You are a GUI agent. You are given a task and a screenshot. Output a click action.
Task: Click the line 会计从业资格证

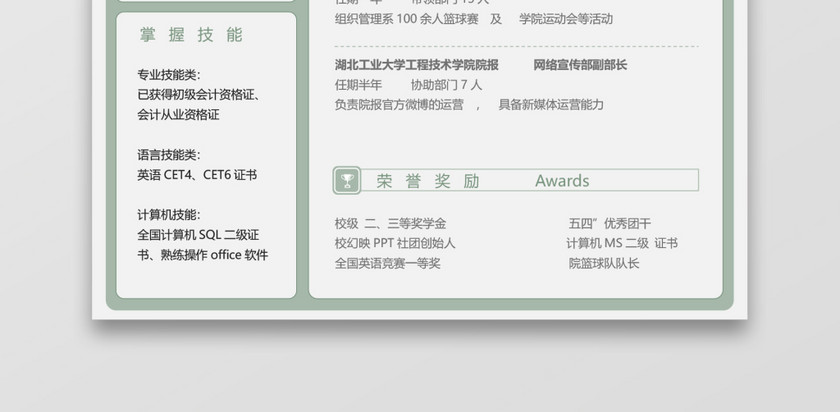(x=178, y=115)
